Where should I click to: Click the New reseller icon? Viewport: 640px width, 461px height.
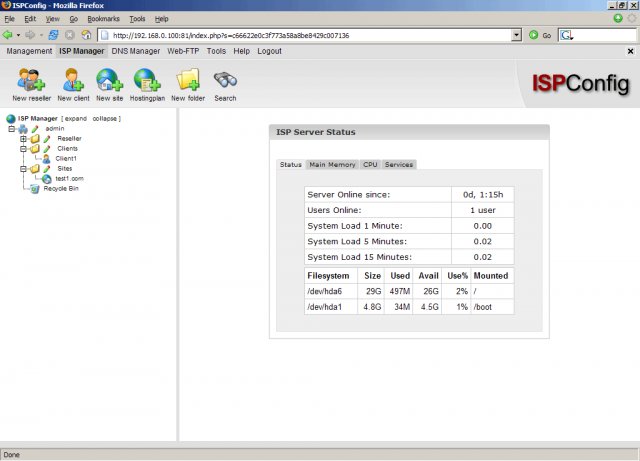point(32,80)
